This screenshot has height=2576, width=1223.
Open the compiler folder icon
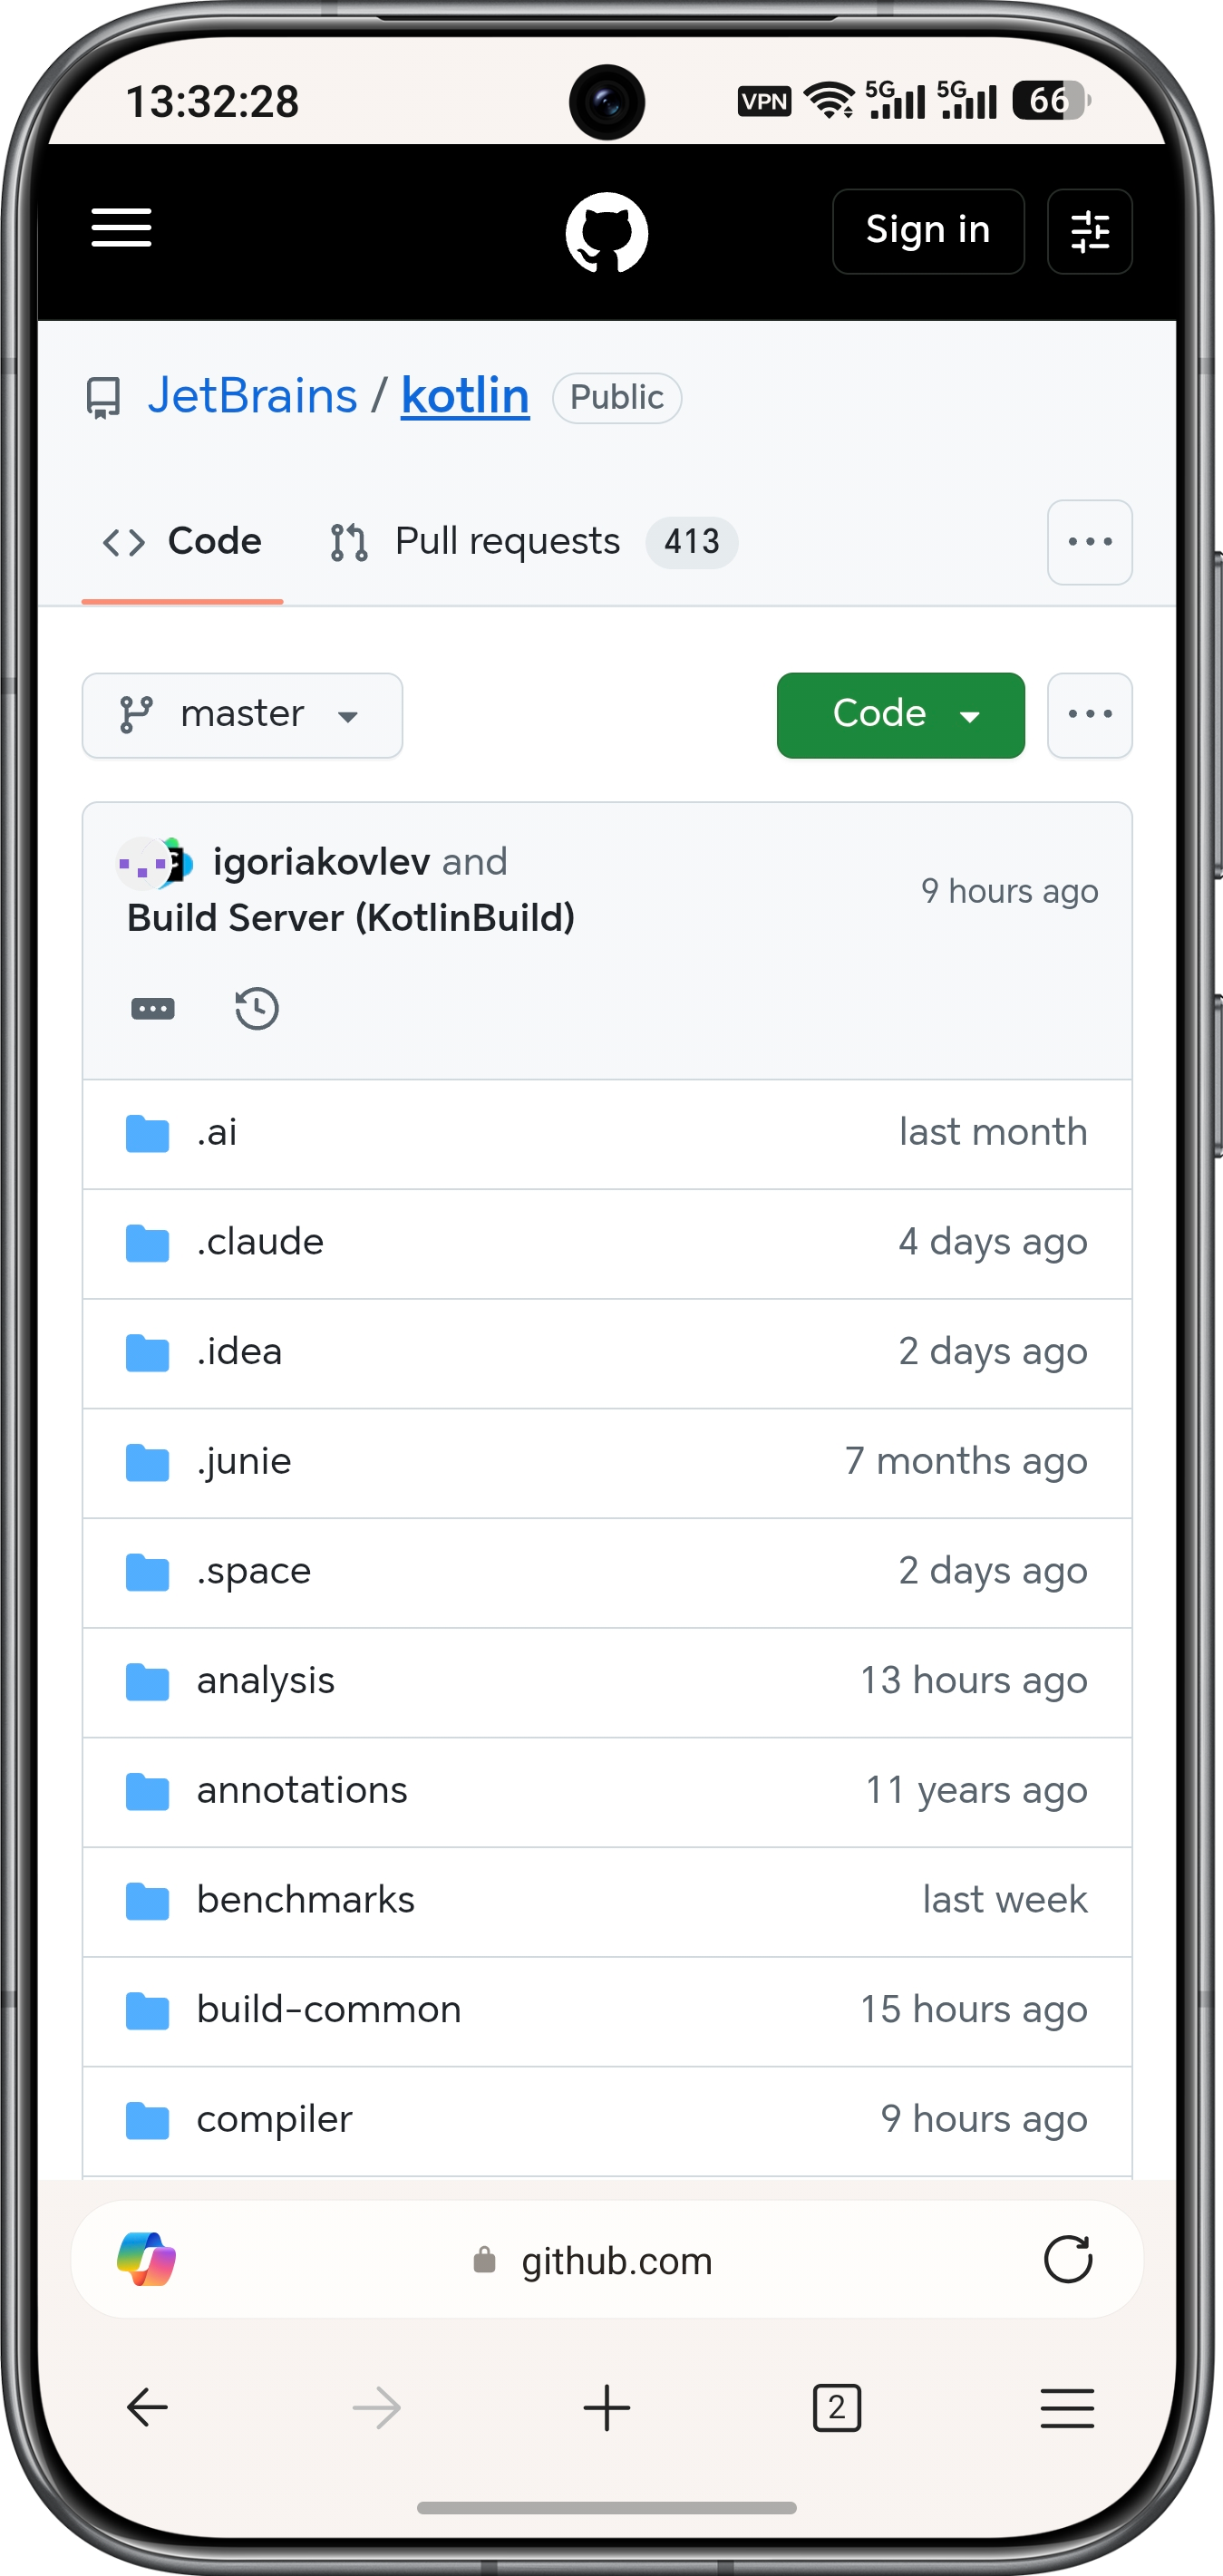(x=147, y=2121)
